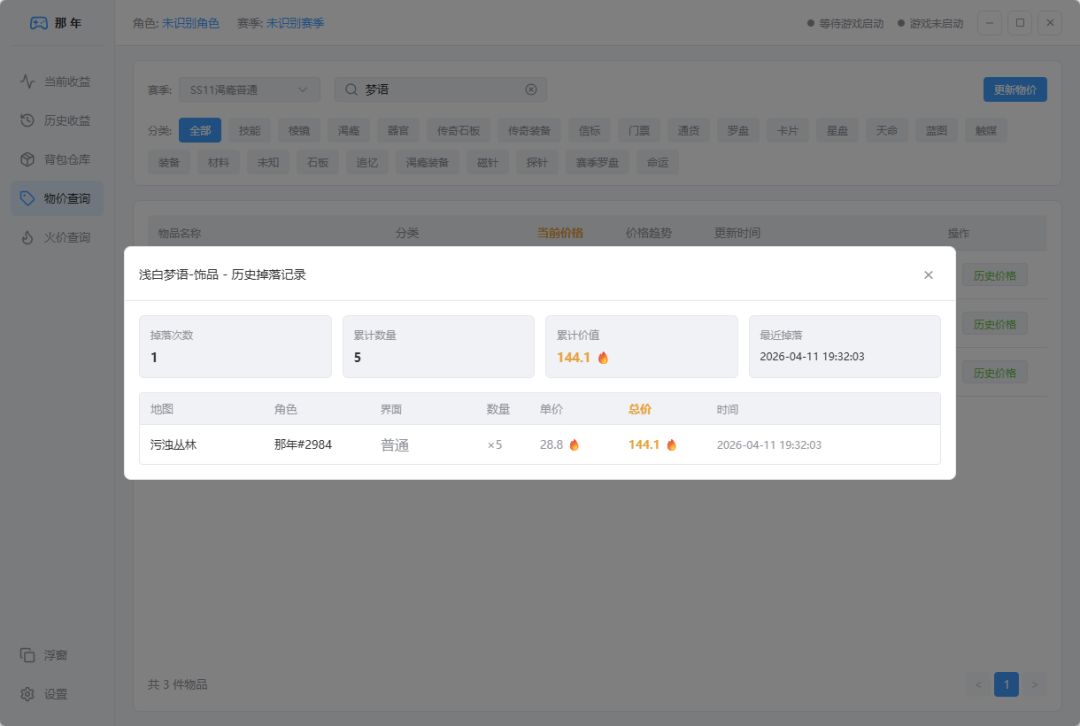Click the gamepad app logo icon
Image resolution: width=1080 pixels, height=726 pixels.
pos(39,23)
